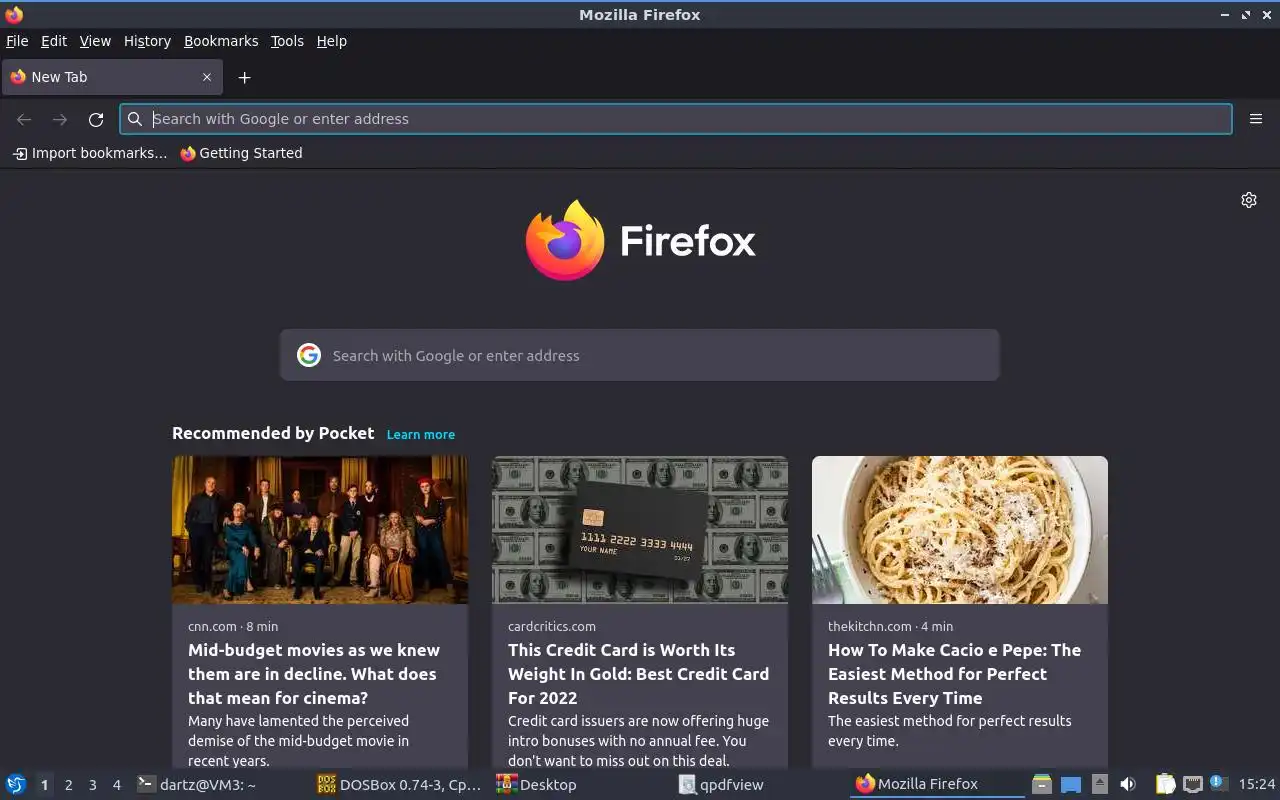Click the file manager drawer tray icon

click(x=1042, y=785)
